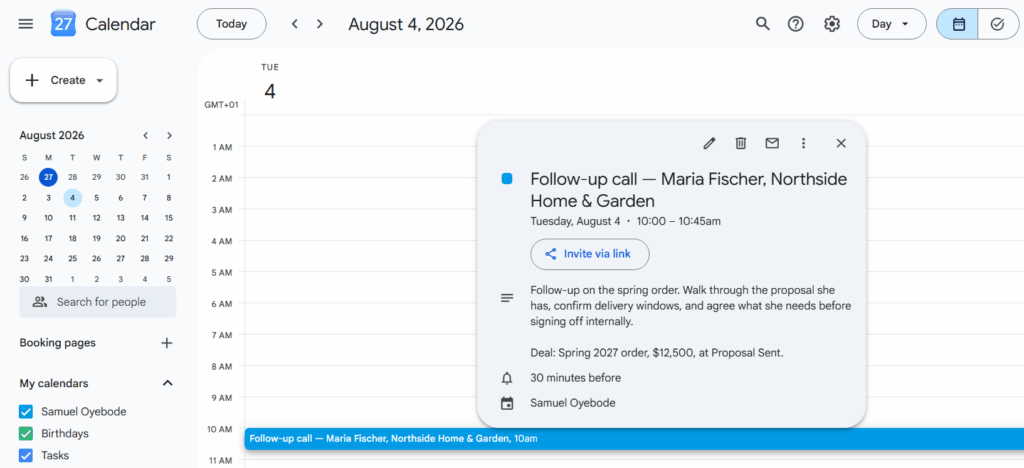The width and height of the screenshot is (1024, 468).
Task: Open the Day view dropdown
Action: (x=891, y=24)
